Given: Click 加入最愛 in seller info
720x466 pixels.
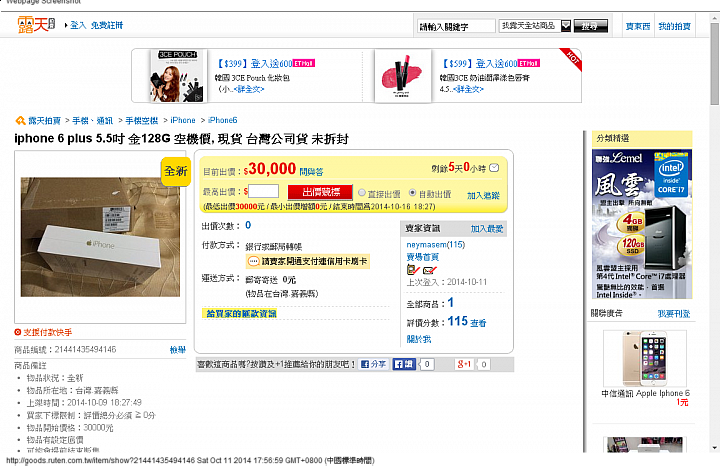Looking at the screenshot, I should point(487,229).
